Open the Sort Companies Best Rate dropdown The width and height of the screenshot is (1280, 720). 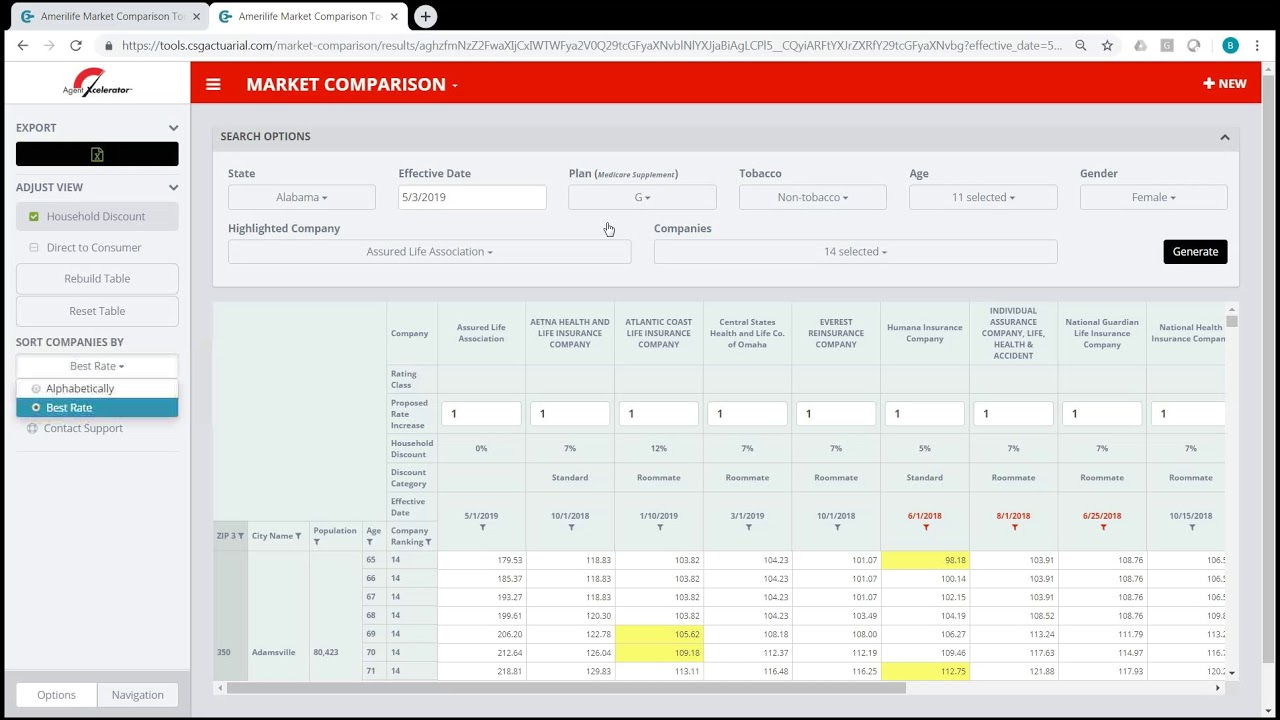[97, 366]
